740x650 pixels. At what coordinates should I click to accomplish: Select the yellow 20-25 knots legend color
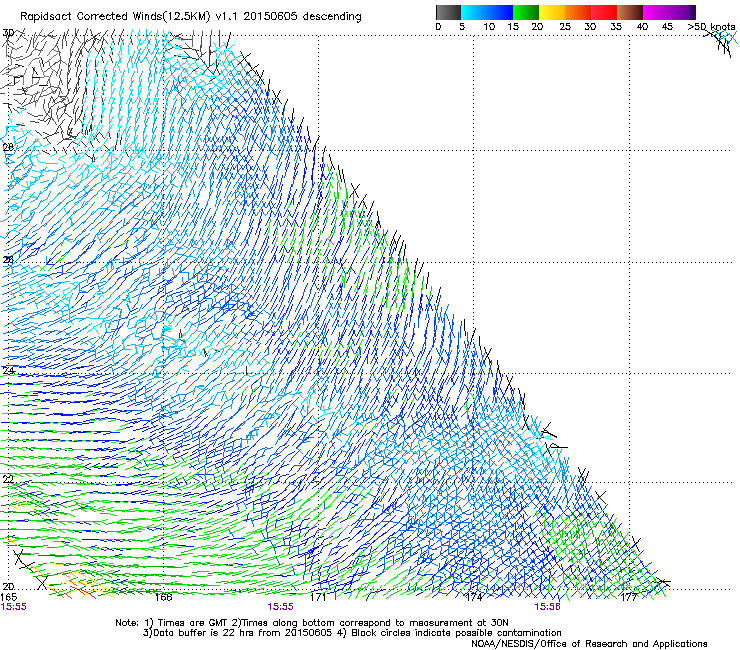[552, 12]
